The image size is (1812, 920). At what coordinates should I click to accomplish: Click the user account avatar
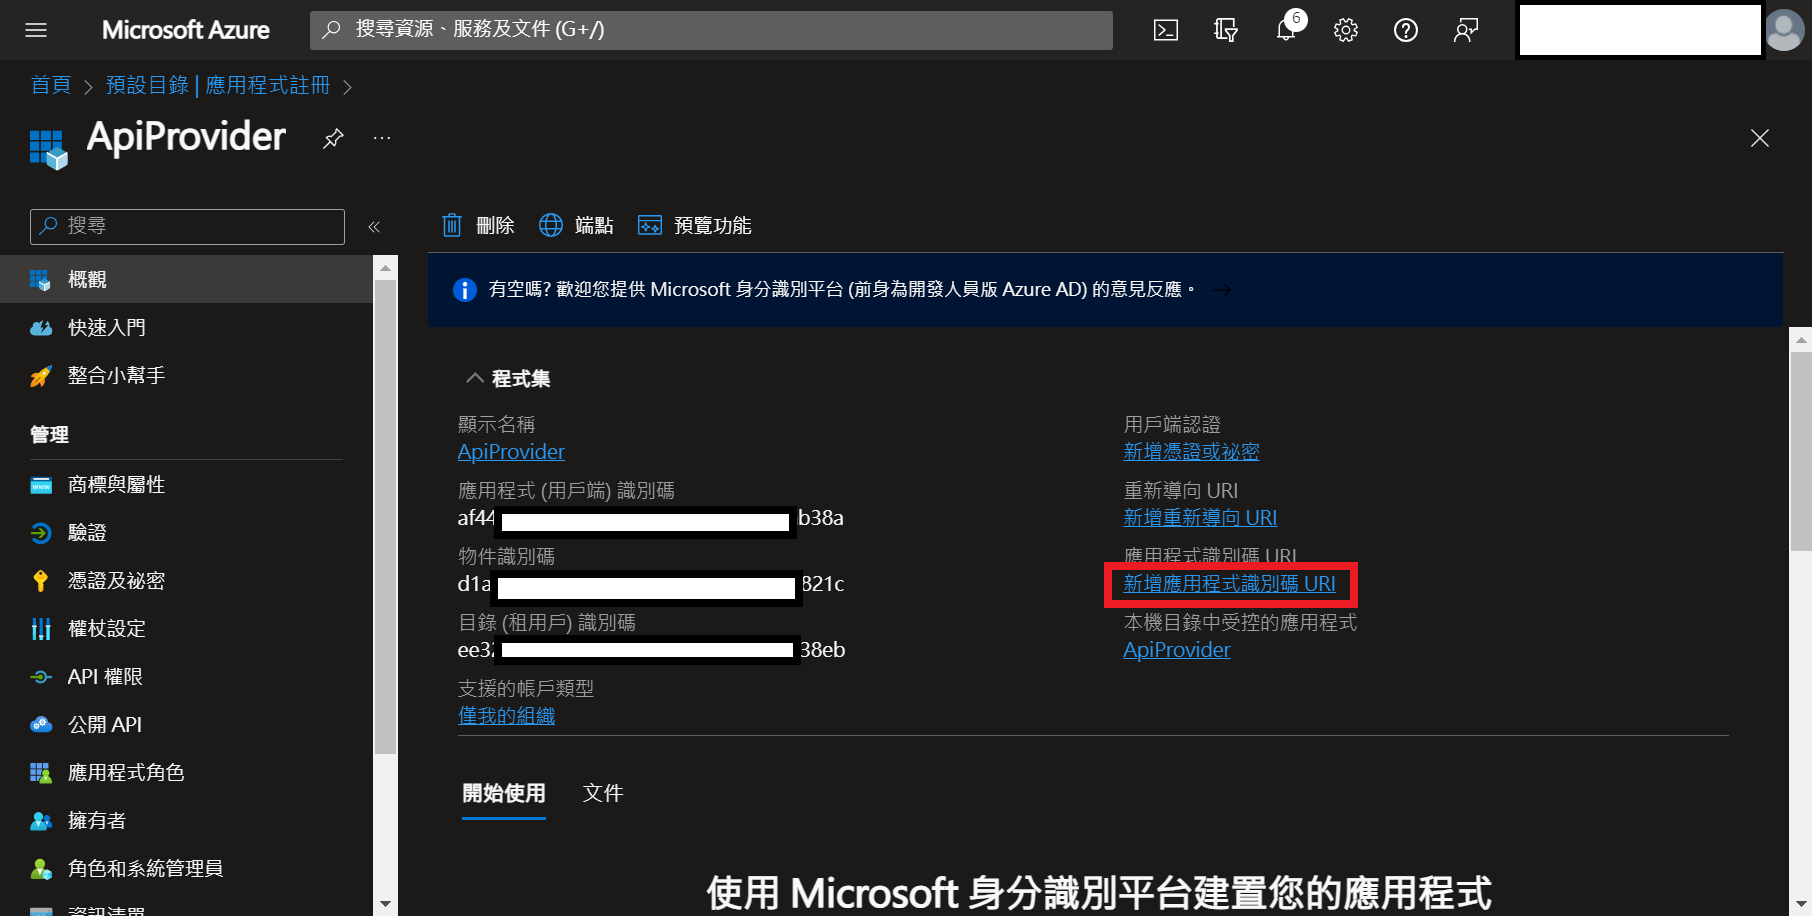(1785, 30)
